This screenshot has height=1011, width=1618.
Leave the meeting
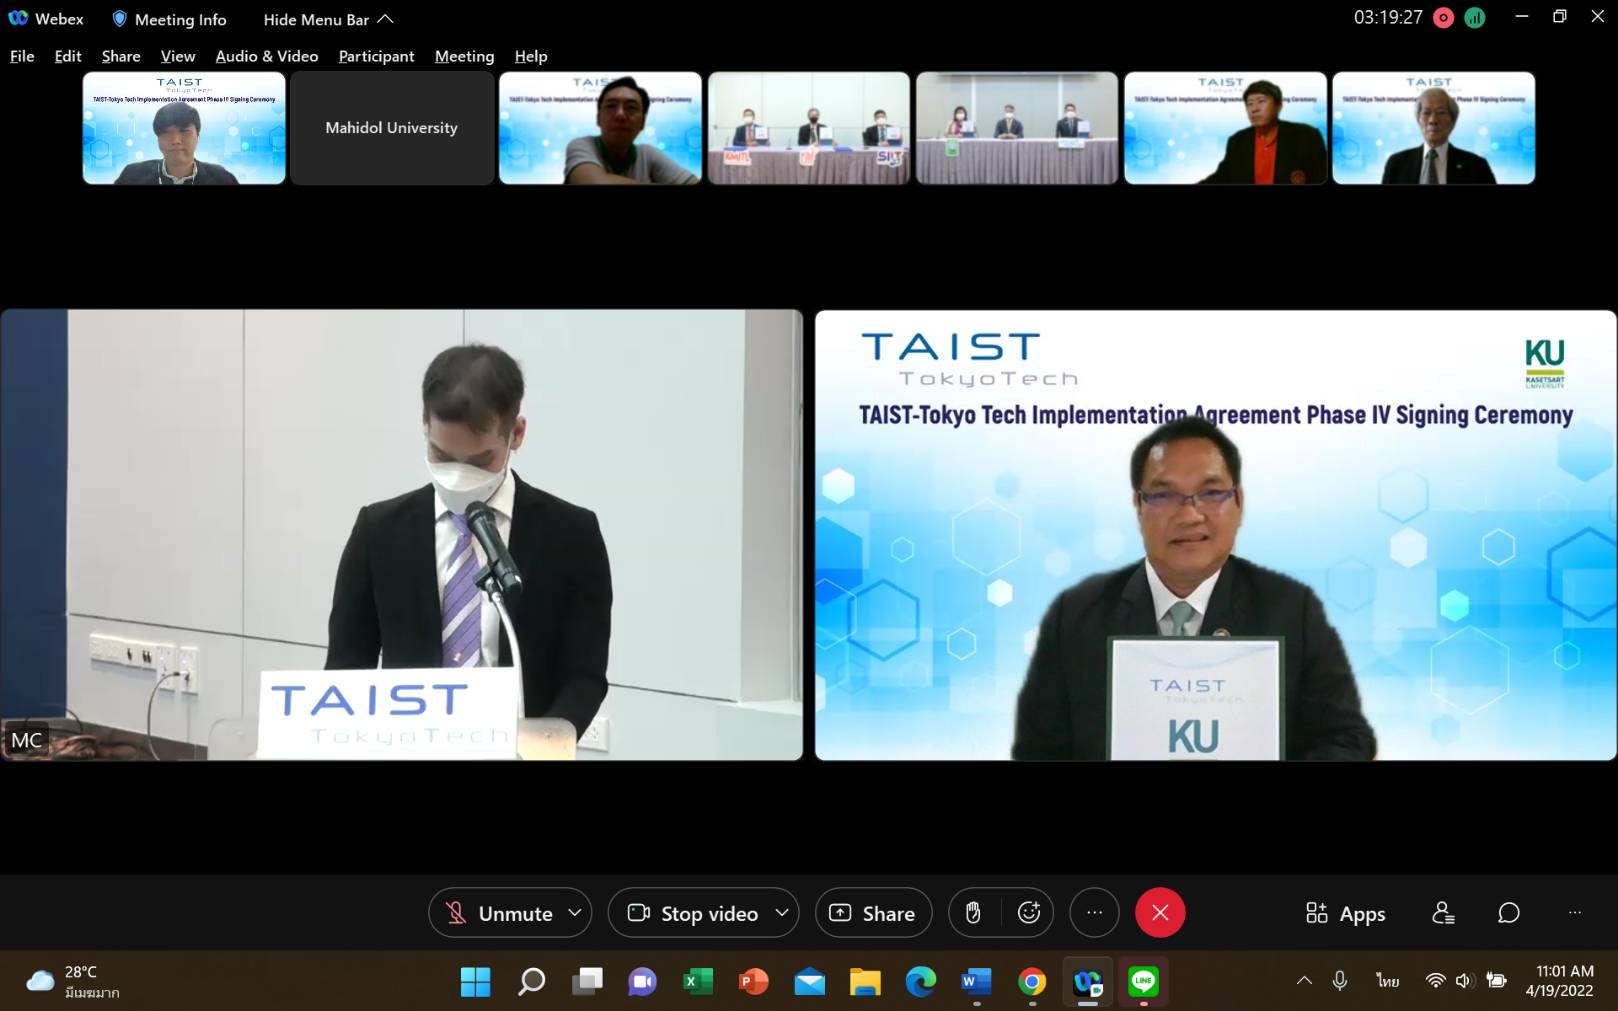click(x=1158, y=912)
